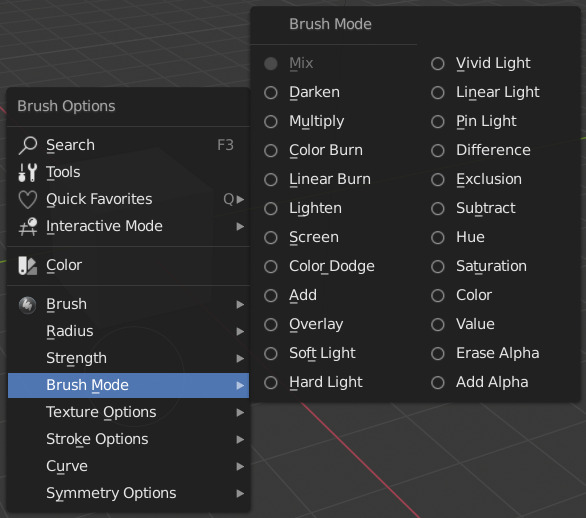Click the Tools wrench icon
586x518 pixels.
[x=28, y=172]
